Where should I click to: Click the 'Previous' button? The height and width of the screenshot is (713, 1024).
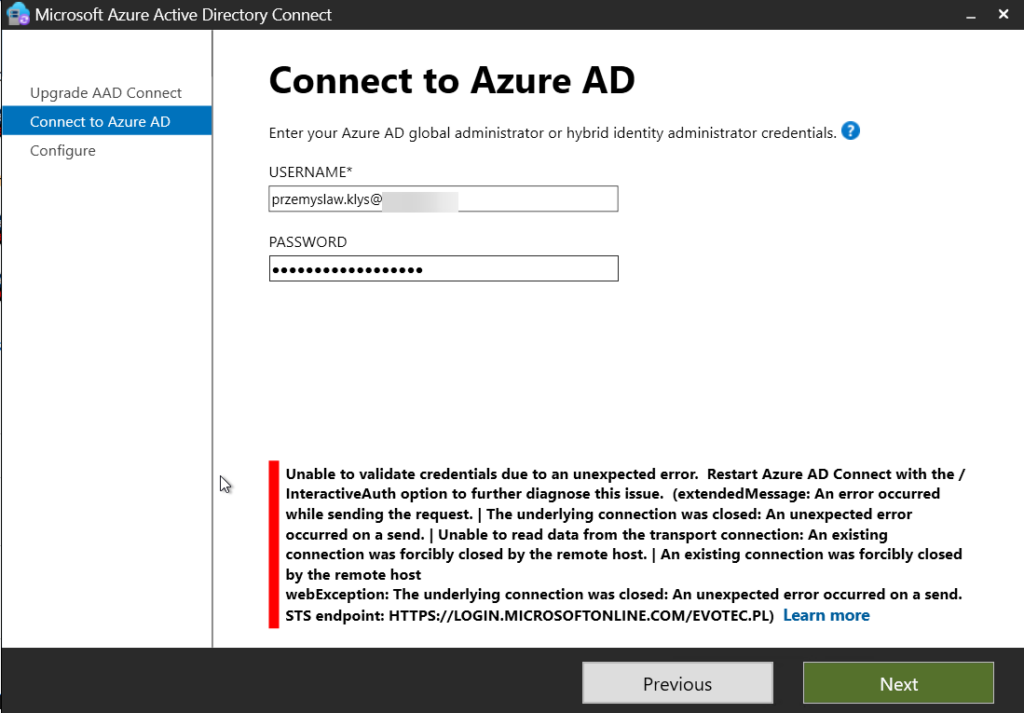pyautogui.click(x=677, y=683)
